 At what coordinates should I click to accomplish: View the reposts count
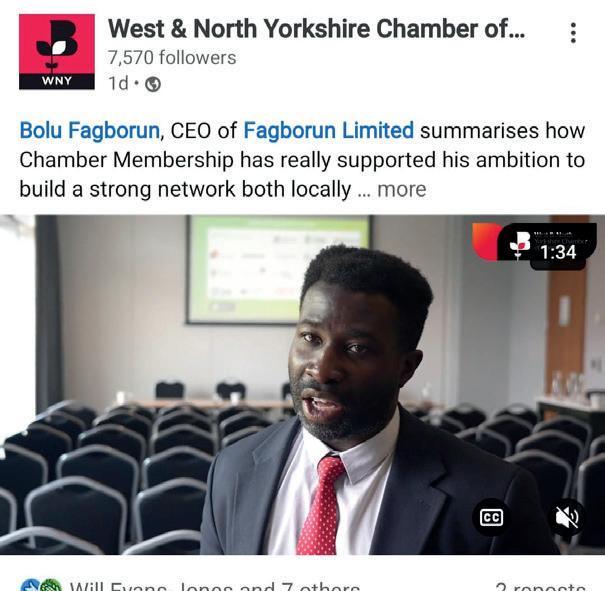540,586
